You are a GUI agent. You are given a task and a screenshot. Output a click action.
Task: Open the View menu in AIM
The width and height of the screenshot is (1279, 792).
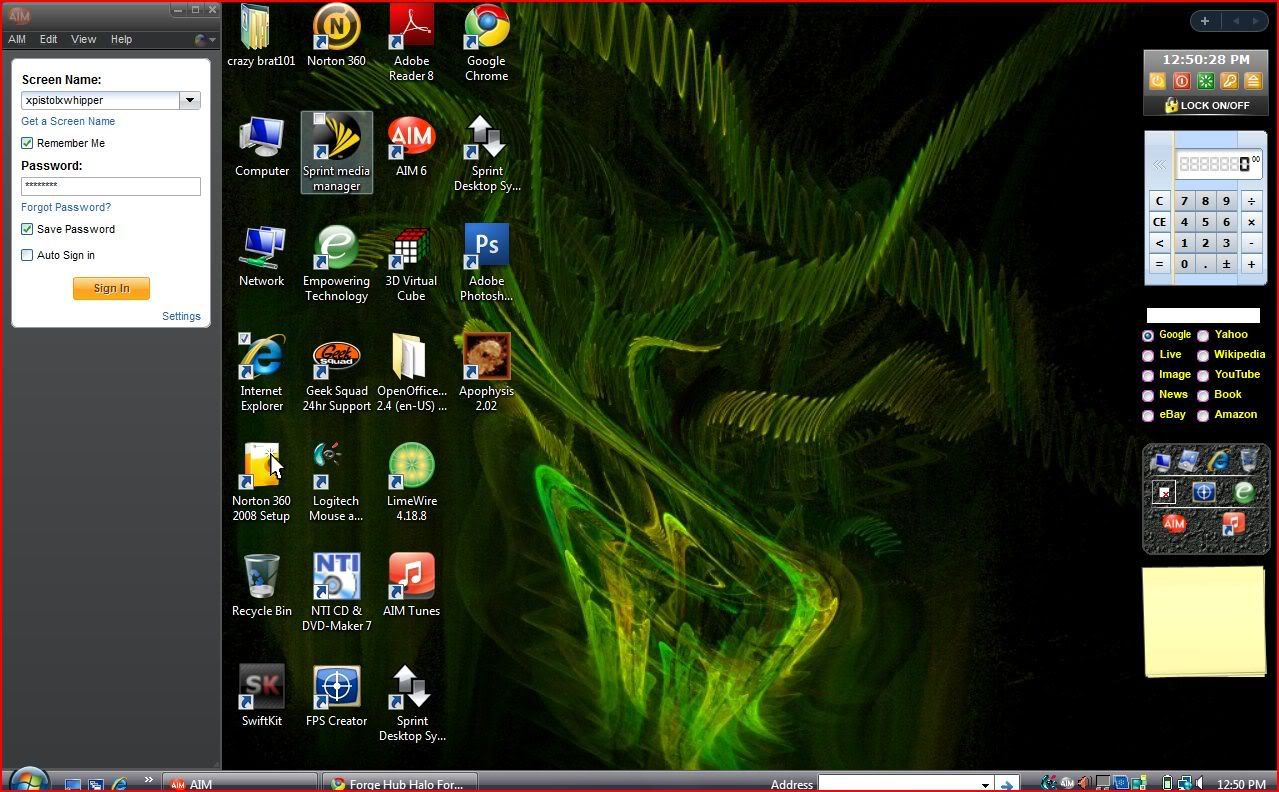pyautogui.click(x=83, y=39)
